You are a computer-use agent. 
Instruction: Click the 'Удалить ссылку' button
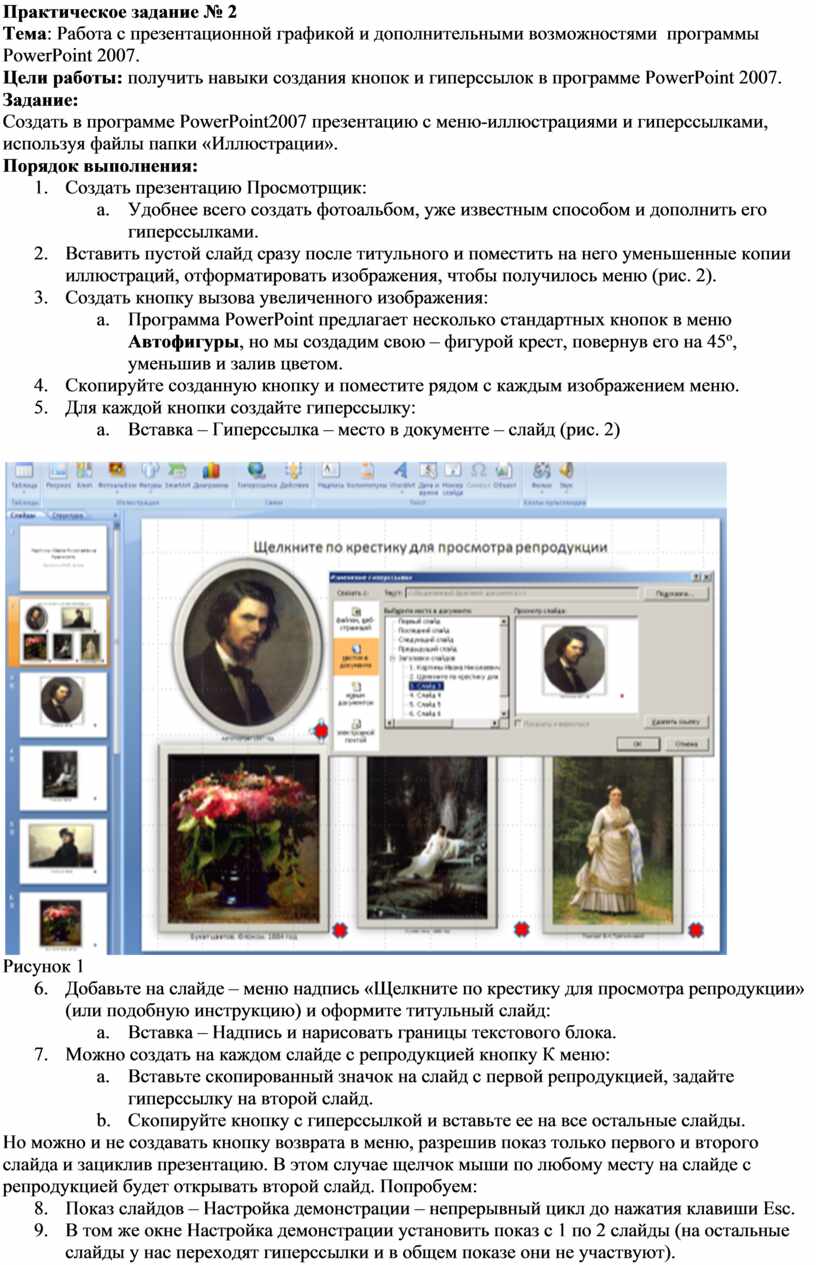[x=677, y=721]
